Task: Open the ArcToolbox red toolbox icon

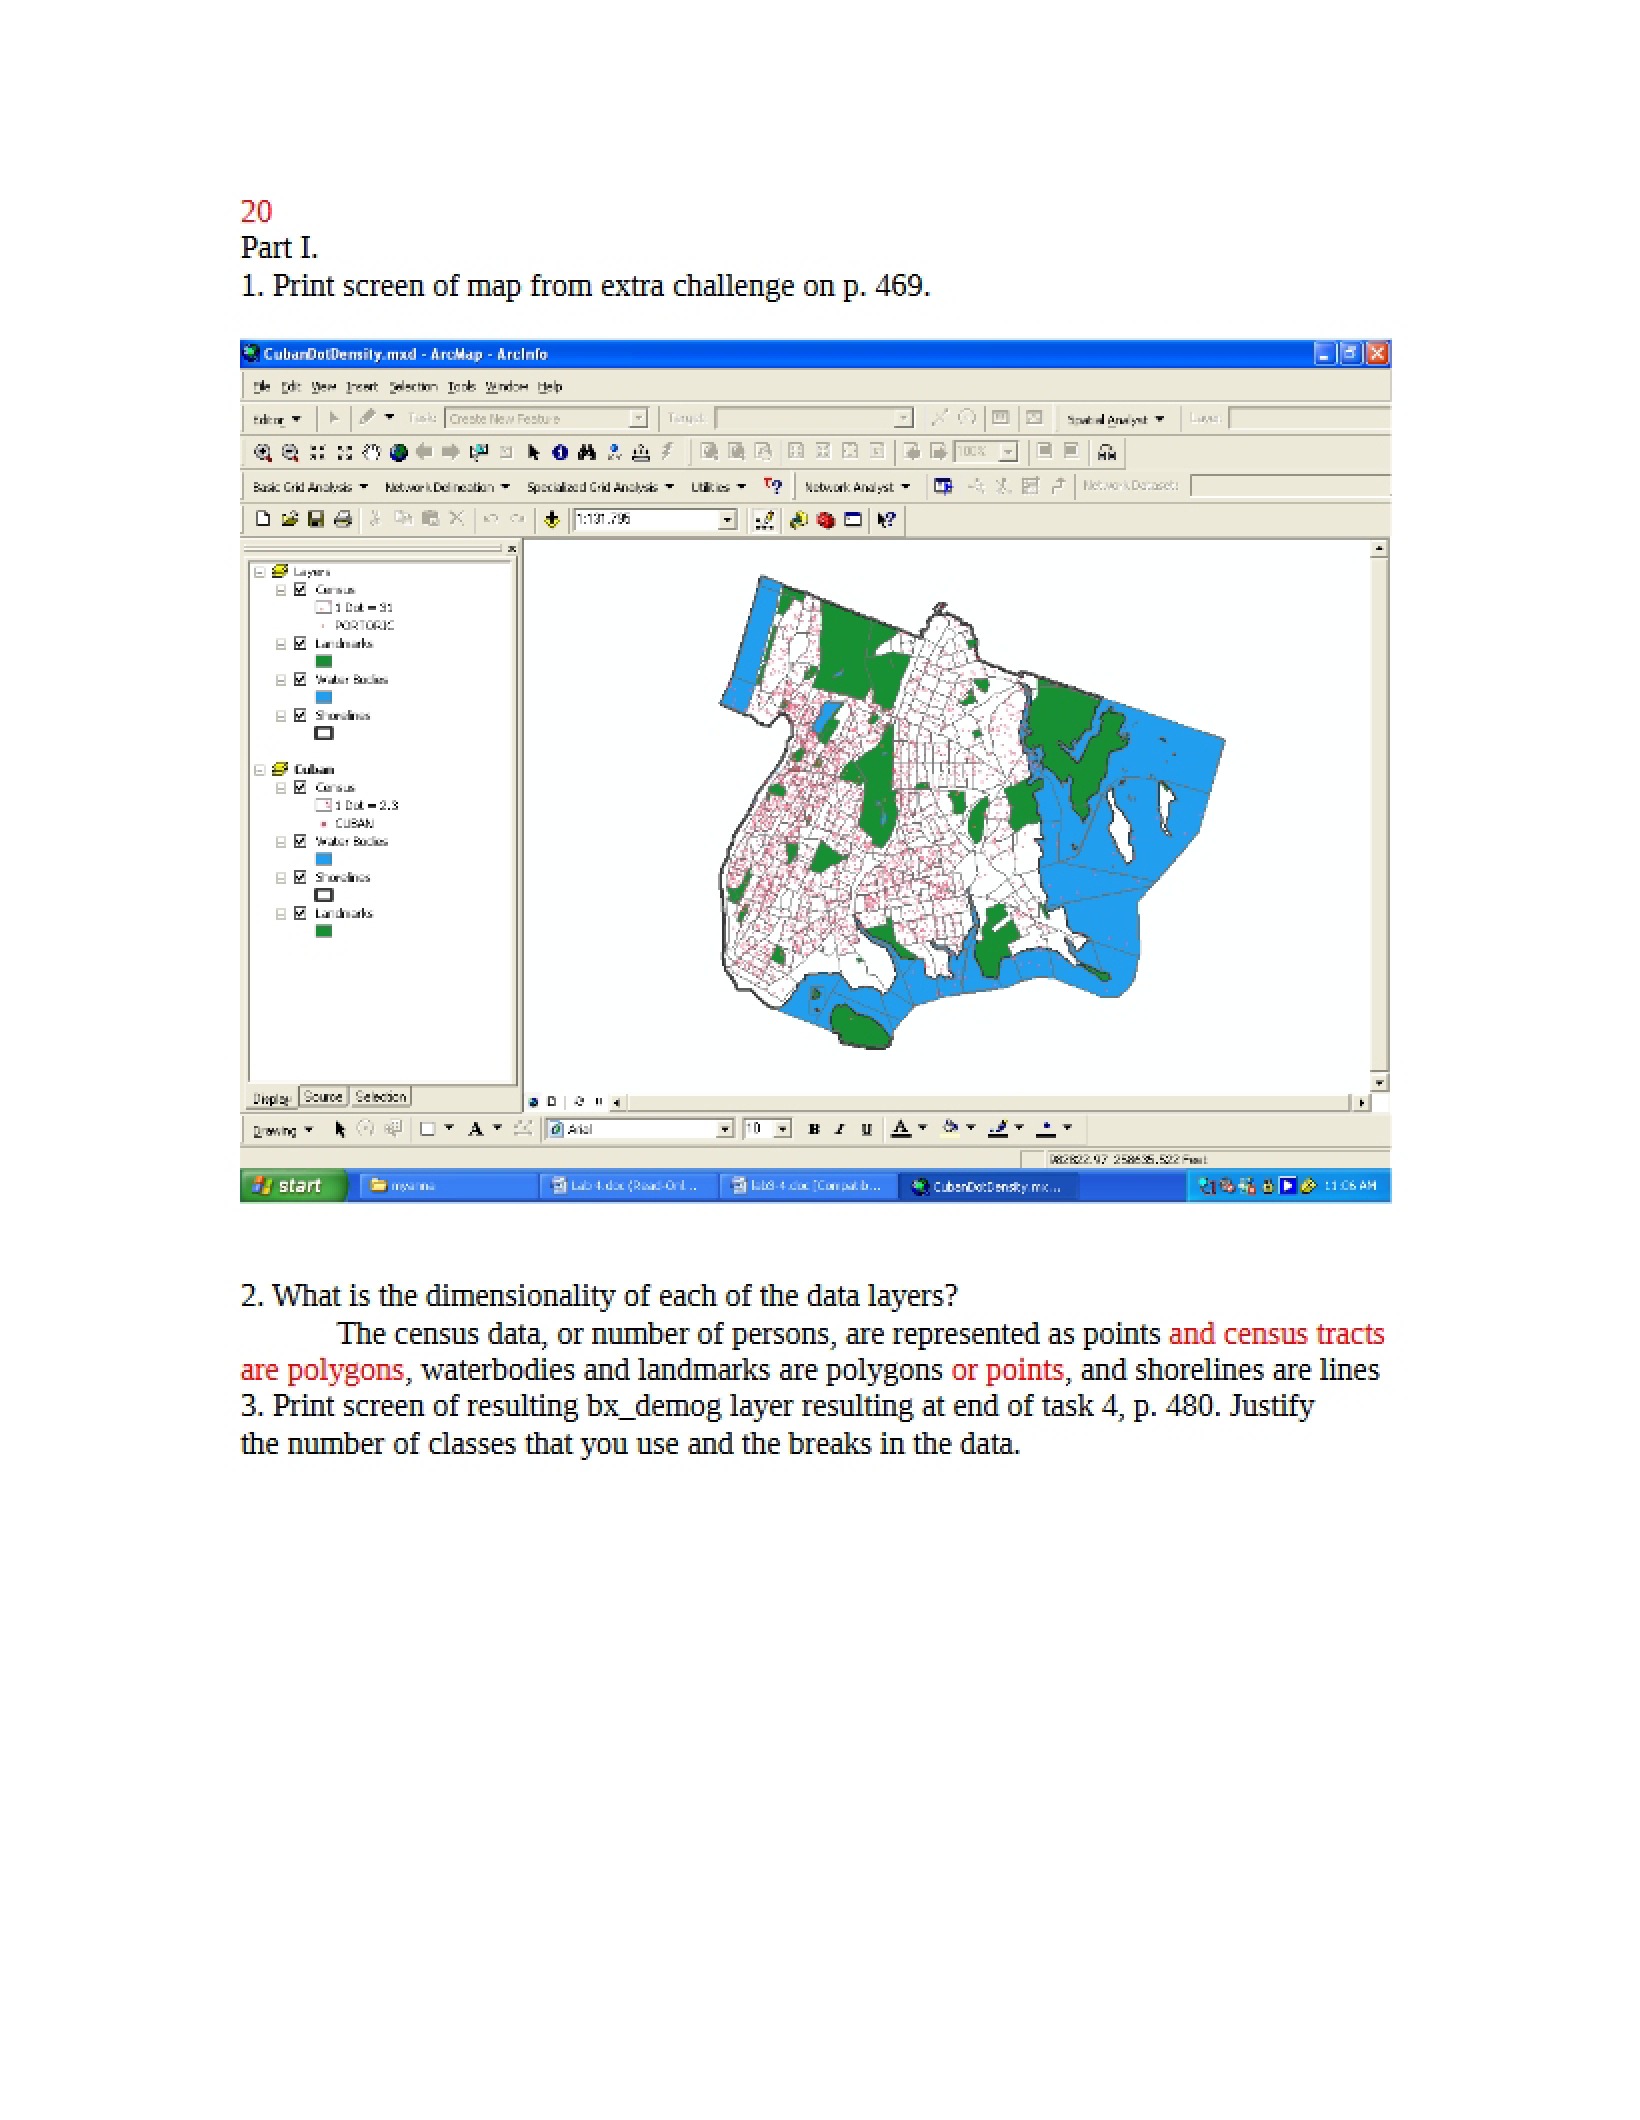Action: click(825, 520)
